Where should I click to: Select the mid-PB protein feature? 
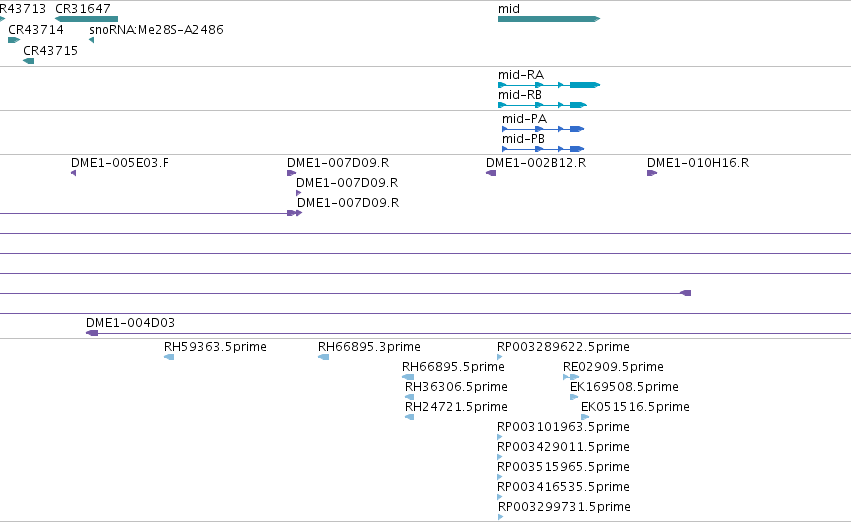tap(543, 149)
